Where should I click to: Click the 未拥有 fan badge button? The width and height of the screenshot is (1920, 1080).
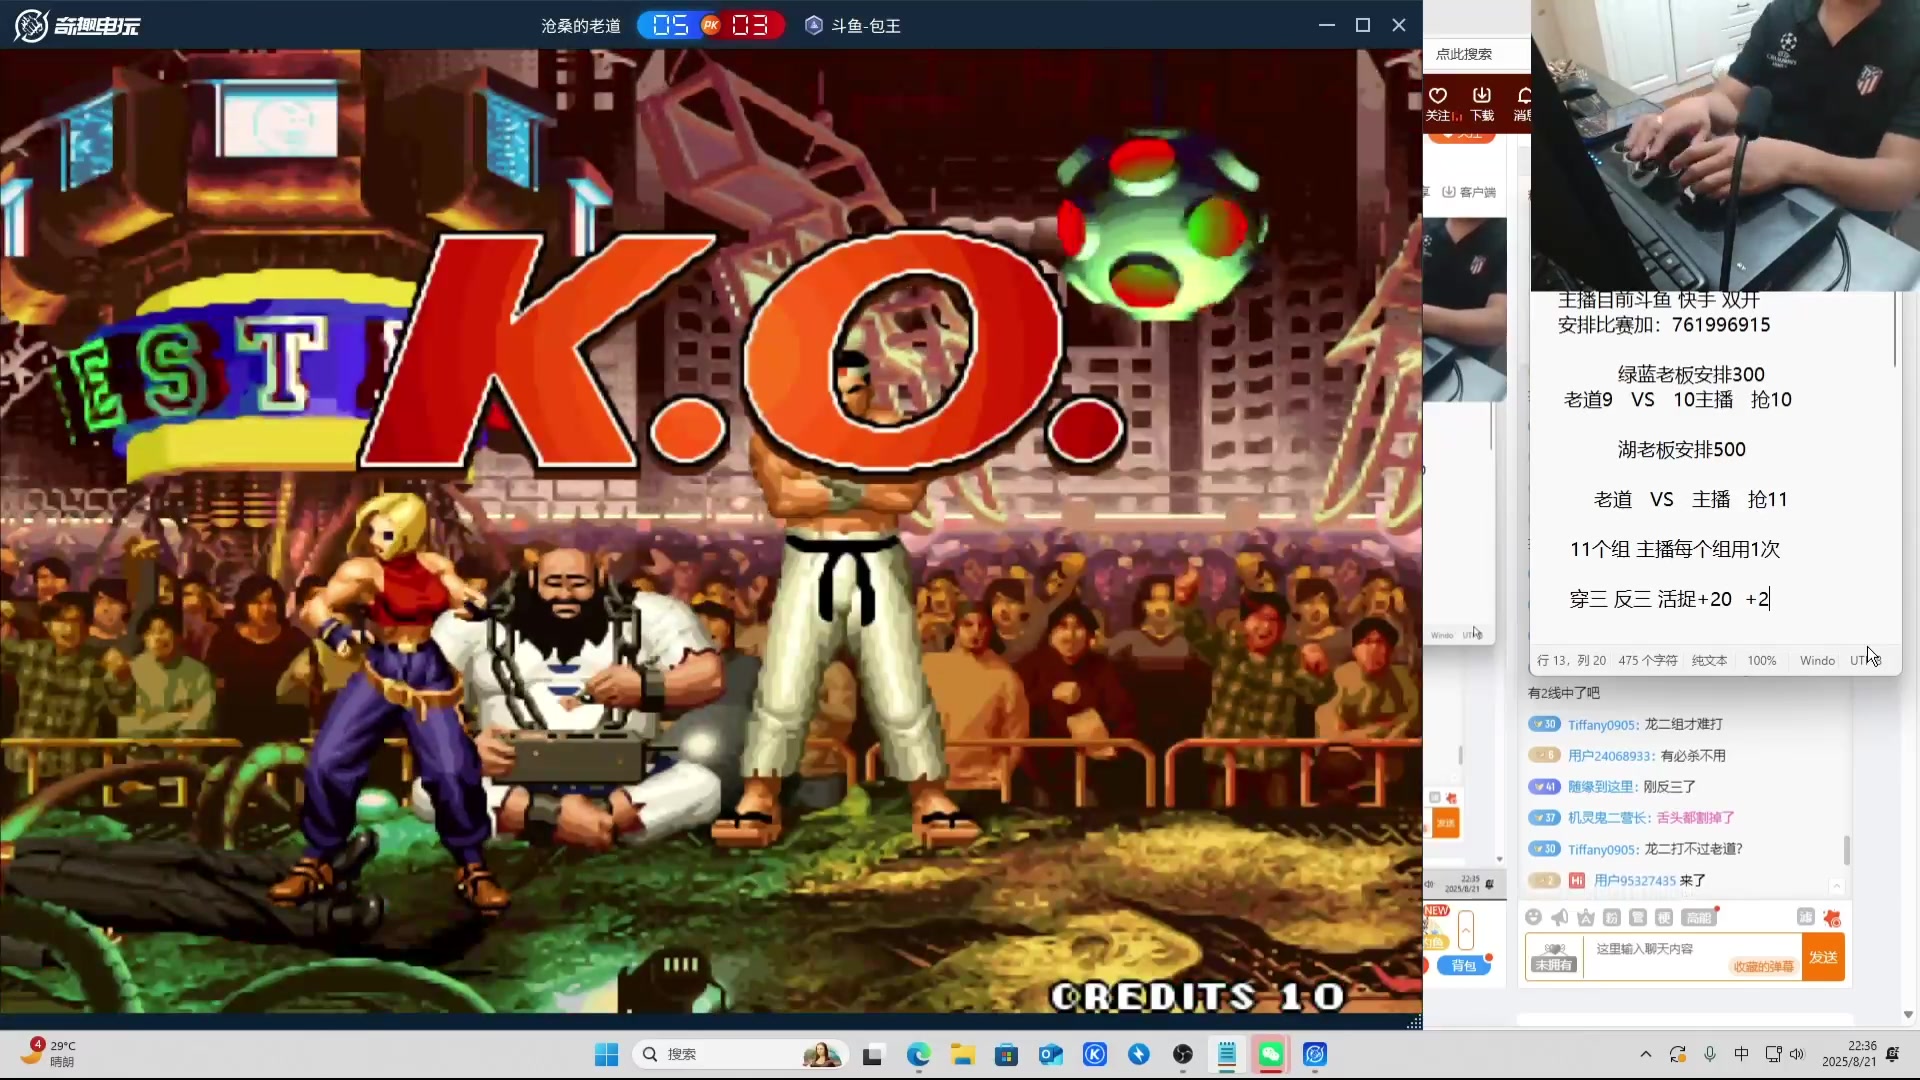tap(1553, 957)
